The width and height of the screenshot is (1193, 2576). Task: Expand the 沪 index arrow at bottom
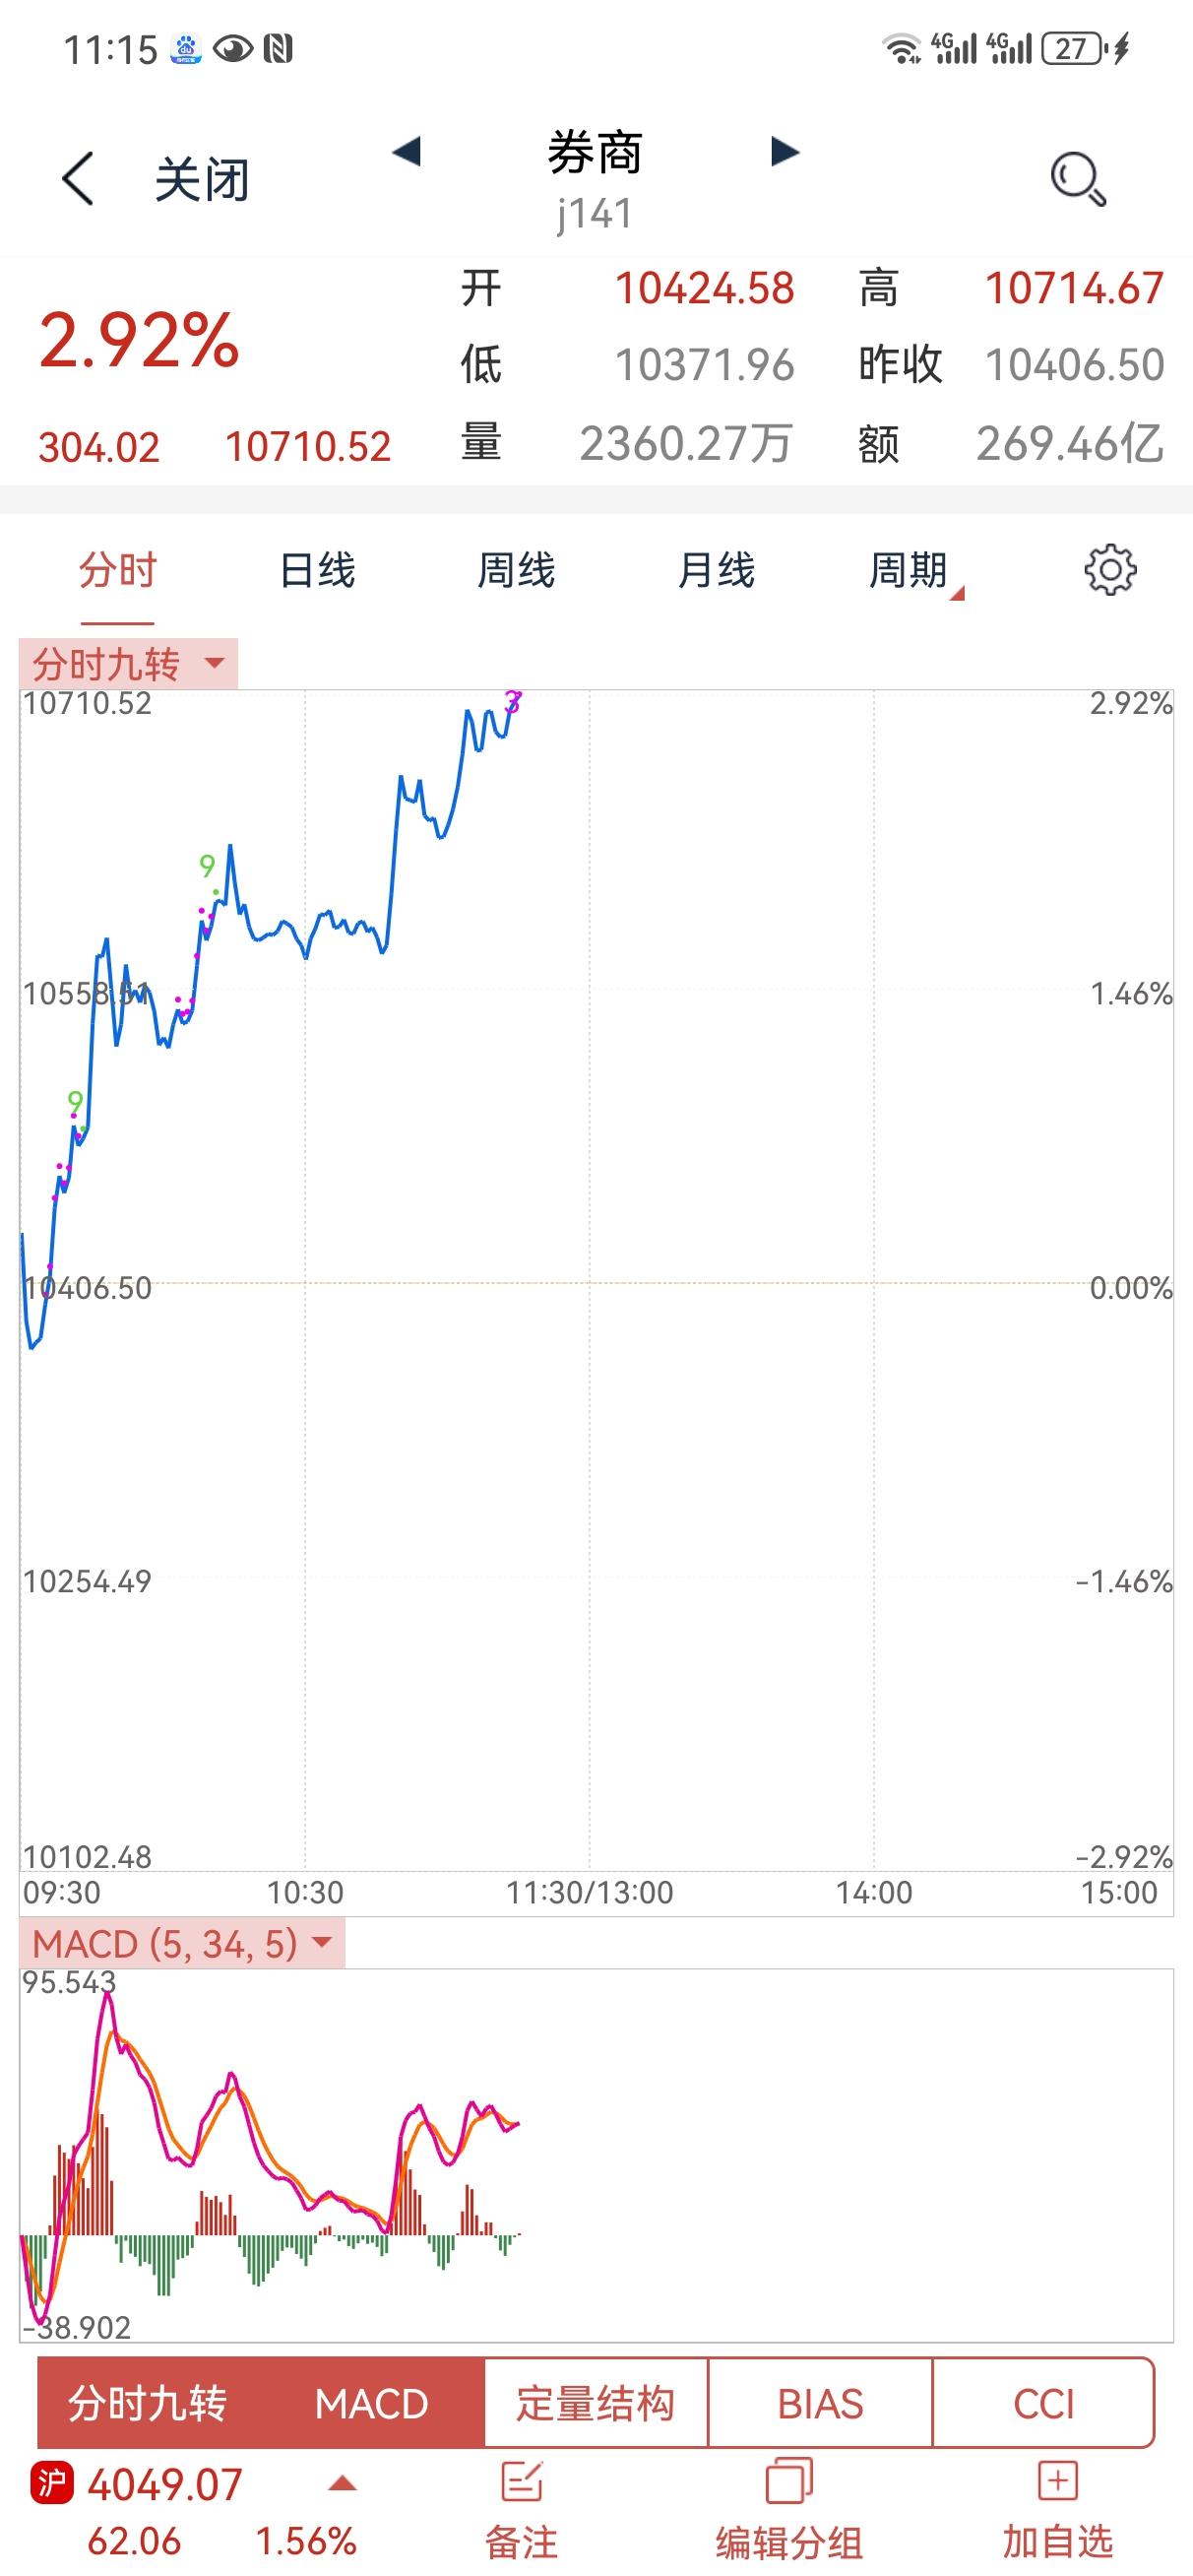tap(343, 2484)
